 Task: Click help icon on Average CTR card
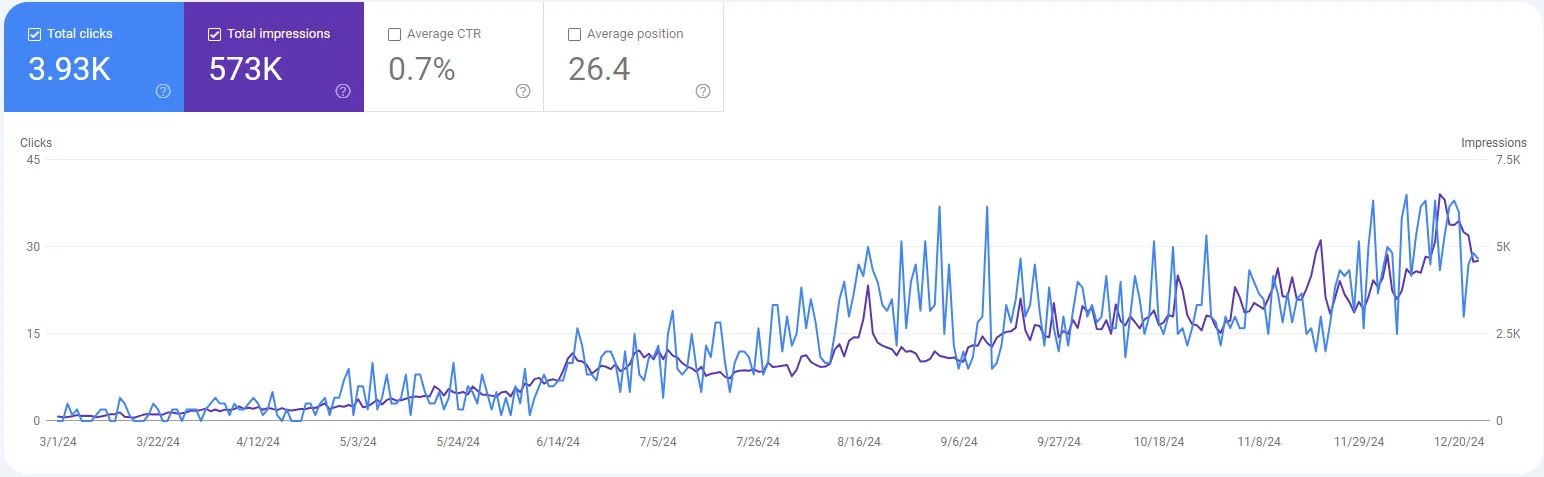523,91
